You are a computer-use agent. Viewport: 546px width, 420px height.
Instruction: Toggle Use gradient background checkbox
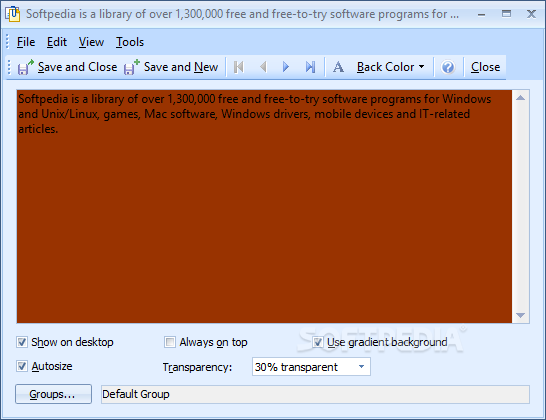pos(317,342)
